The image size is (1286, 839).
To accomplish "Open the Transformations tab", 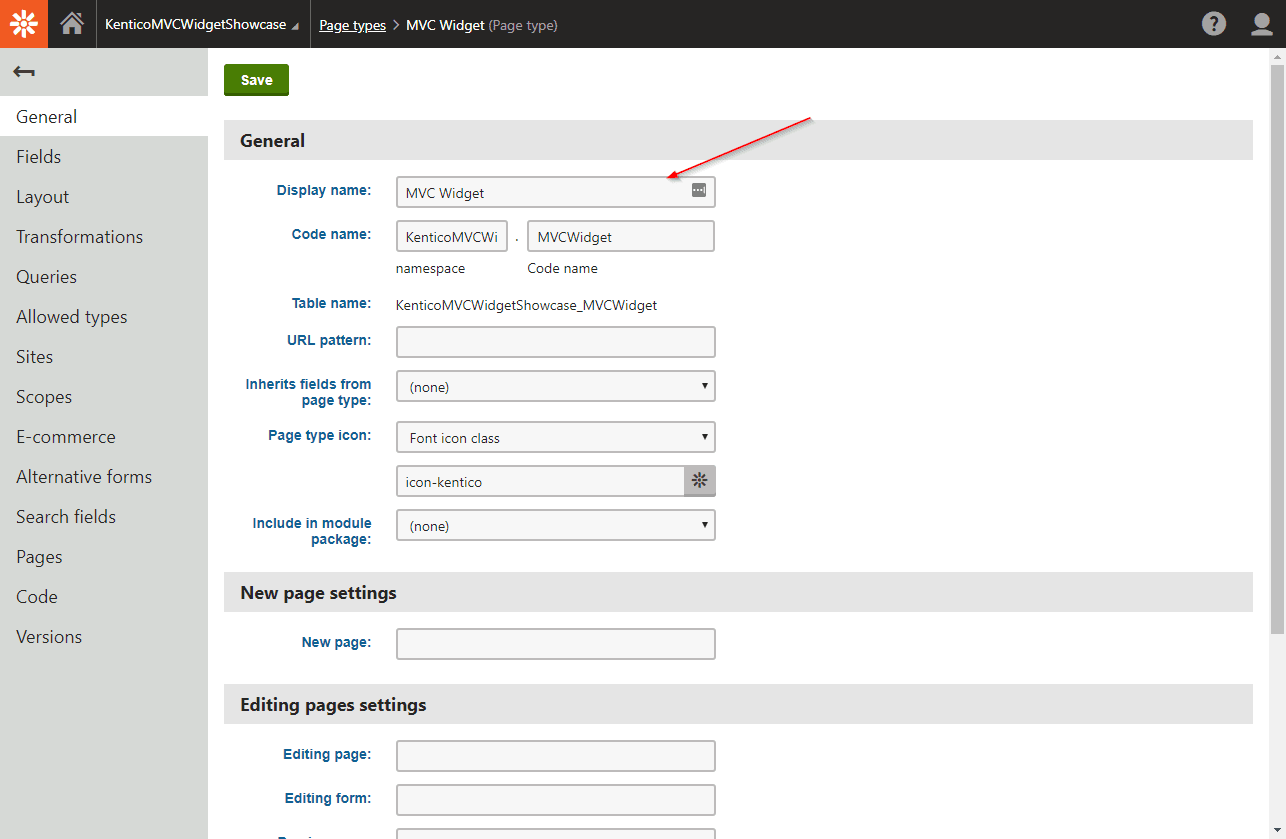I will (104, 236).
